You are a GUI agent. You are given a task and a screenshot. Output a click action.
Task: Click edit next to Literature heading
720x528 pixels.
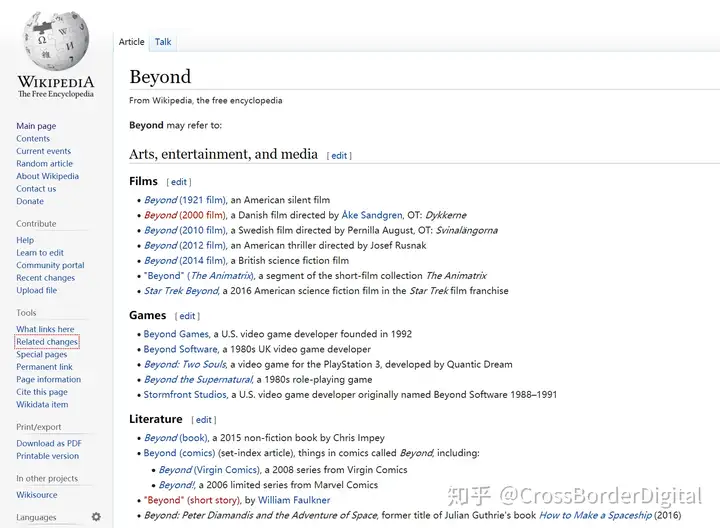coord(204,420)
